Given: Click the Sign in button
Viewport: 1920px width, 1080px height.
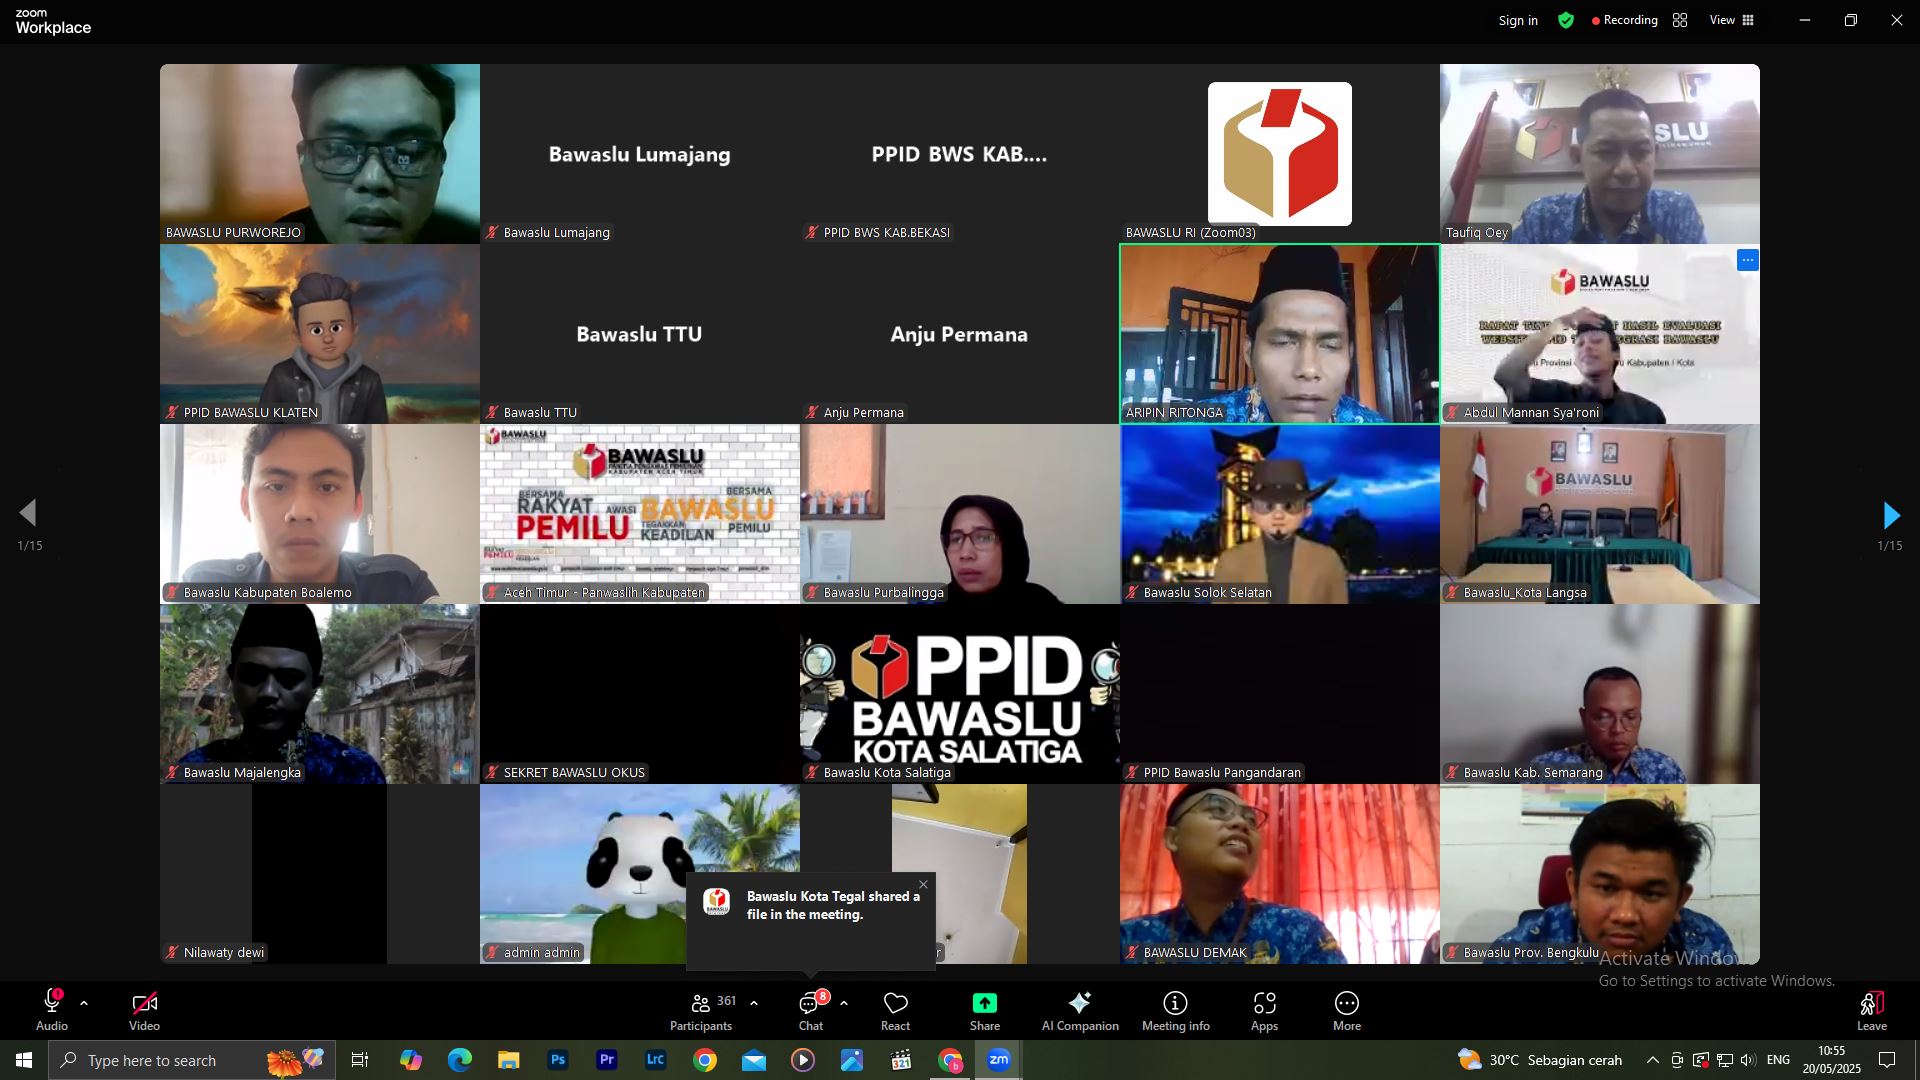Looking at the screenshot, I should pyautogui.click(x=1518, y=20).
